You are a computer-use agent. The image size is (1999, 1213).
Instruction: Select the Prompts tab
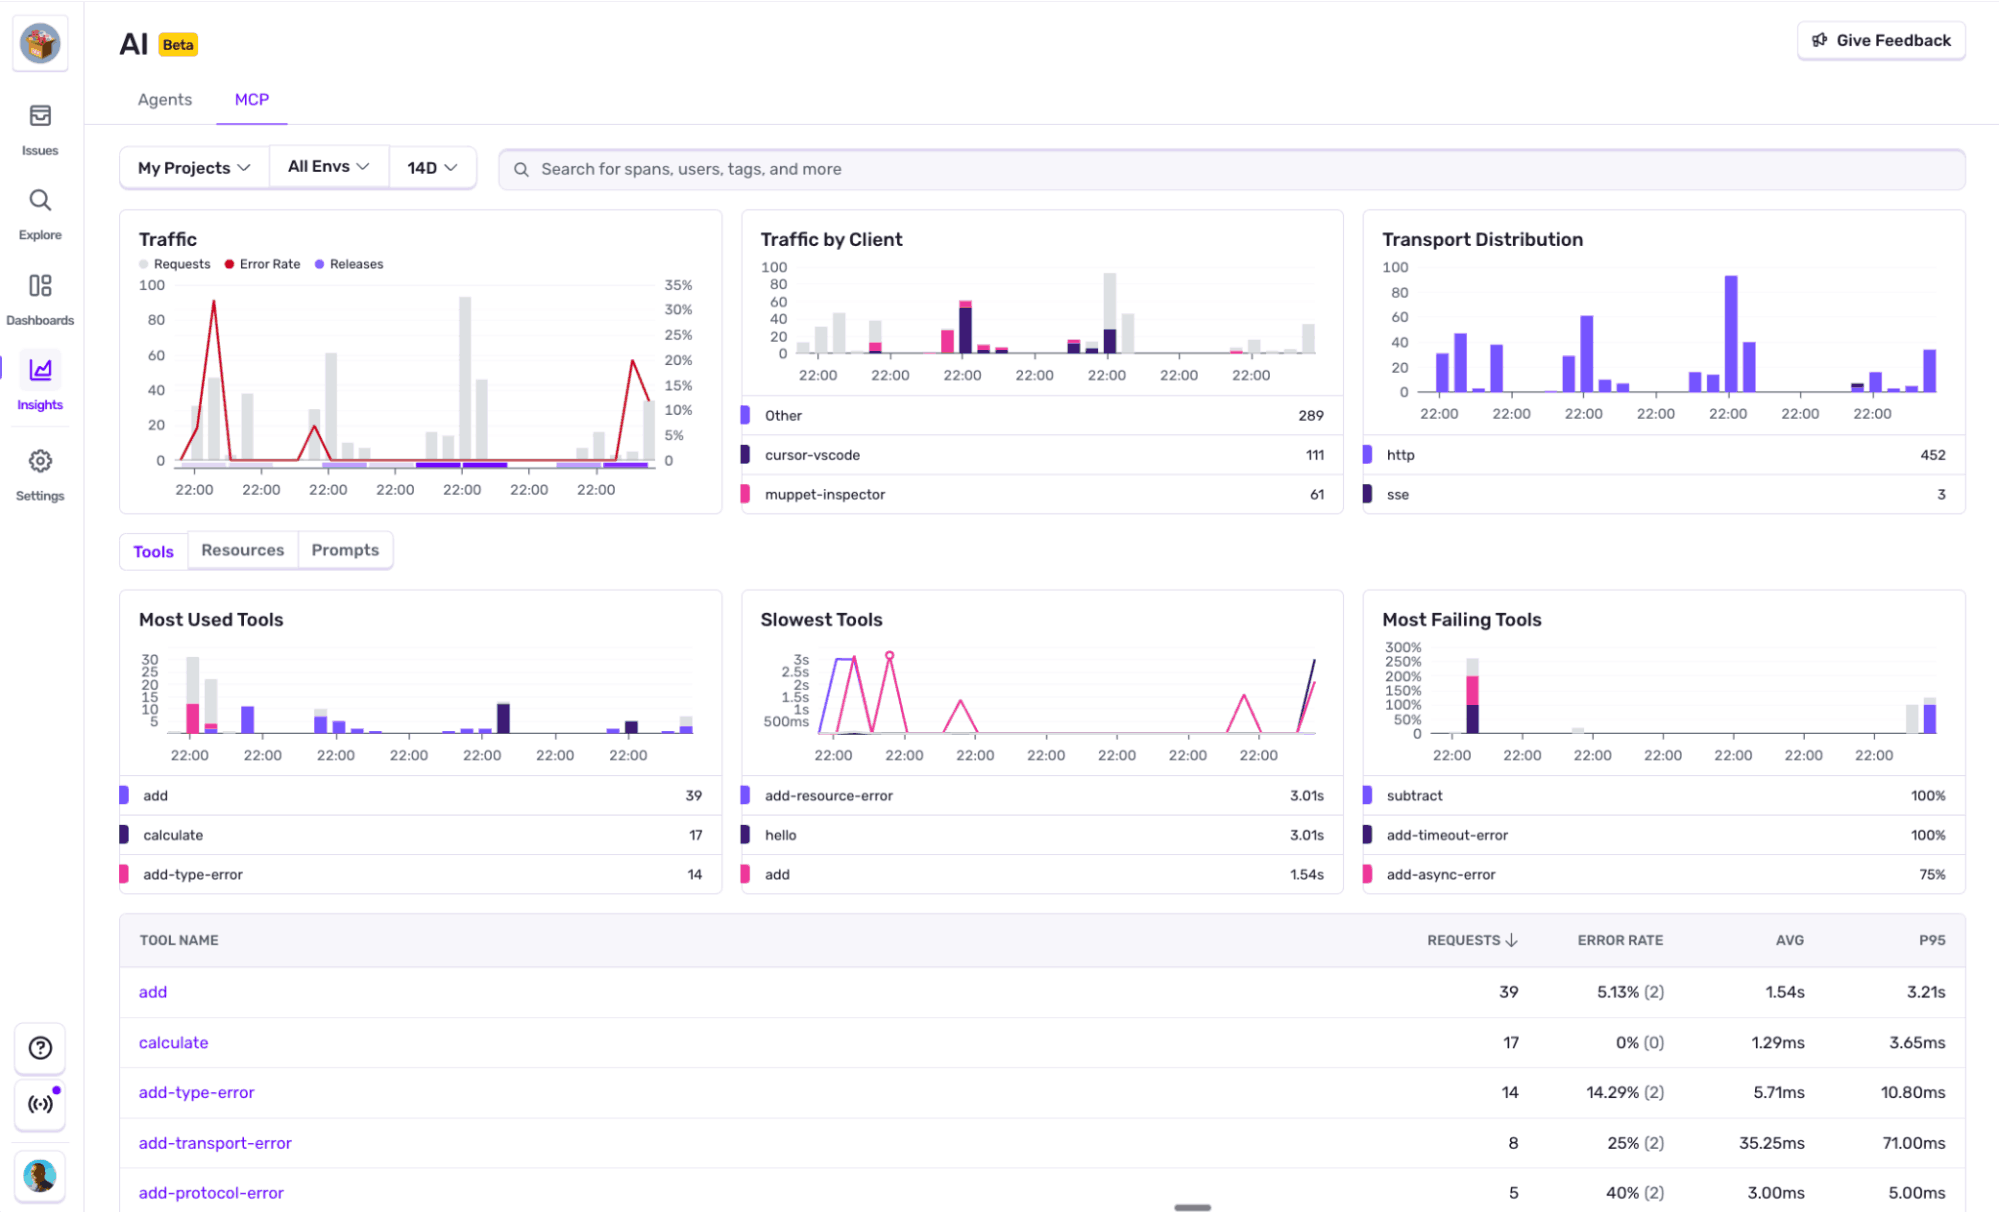pos(344,550)
